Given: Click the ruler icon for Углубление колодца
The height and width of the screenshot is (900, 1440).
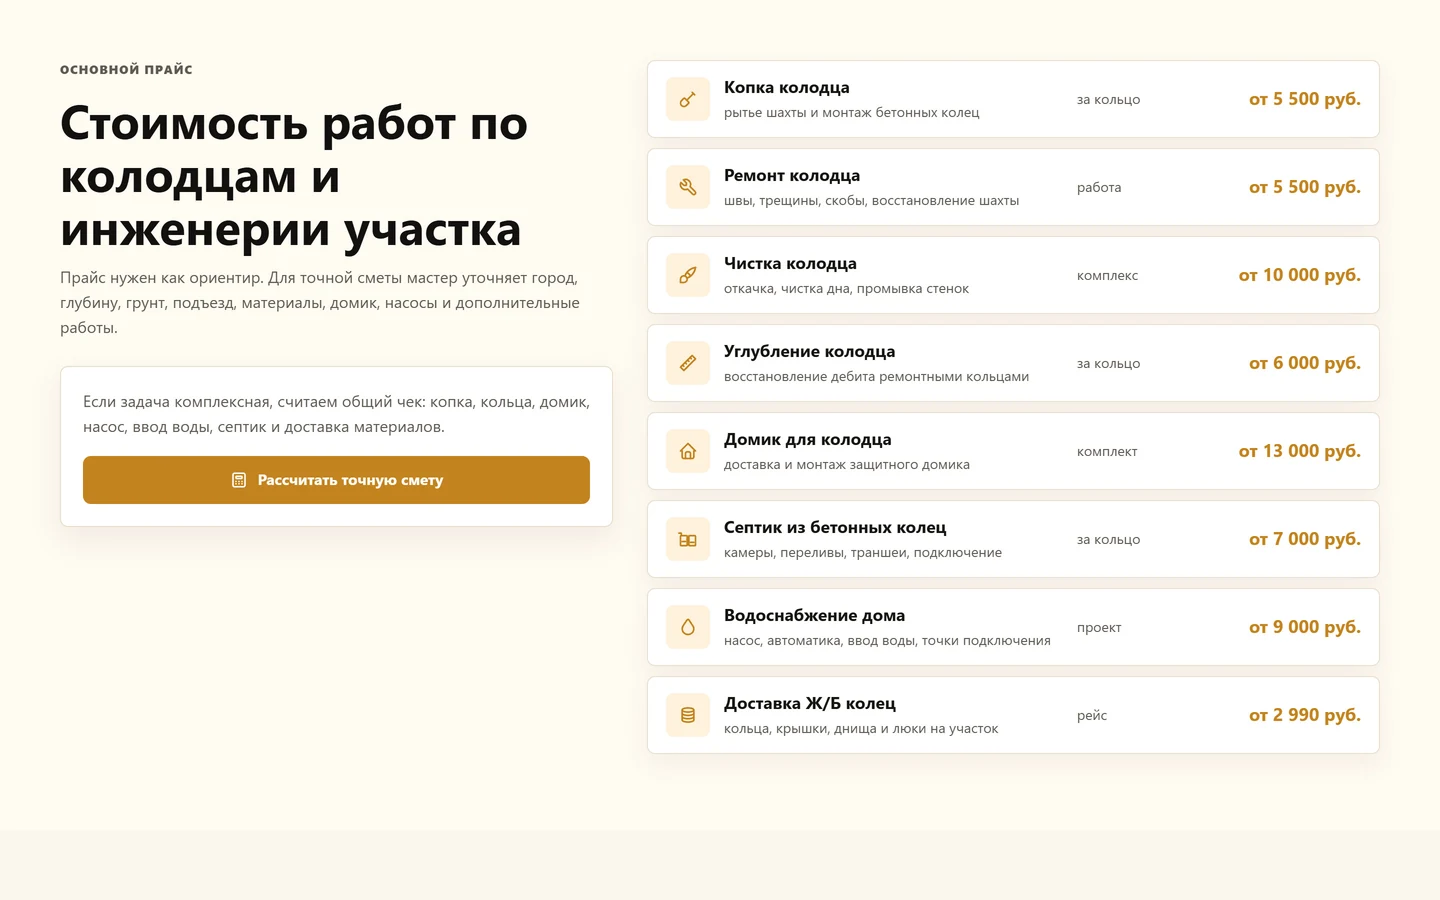Looking at the screenshot, I should click(688, 363).
